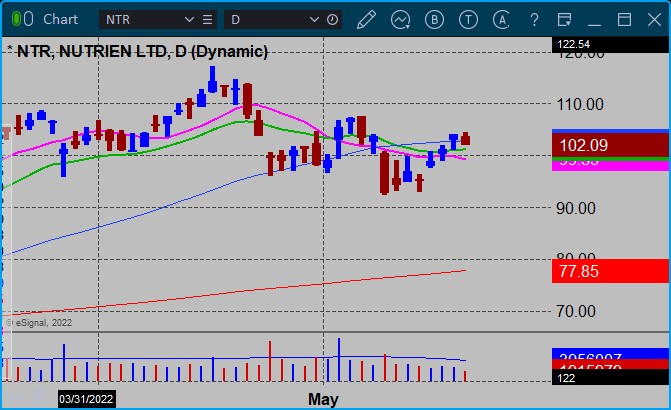Click the May label on time axis
This screenshot has width=671, height=410.
click(x=323, y=399)
